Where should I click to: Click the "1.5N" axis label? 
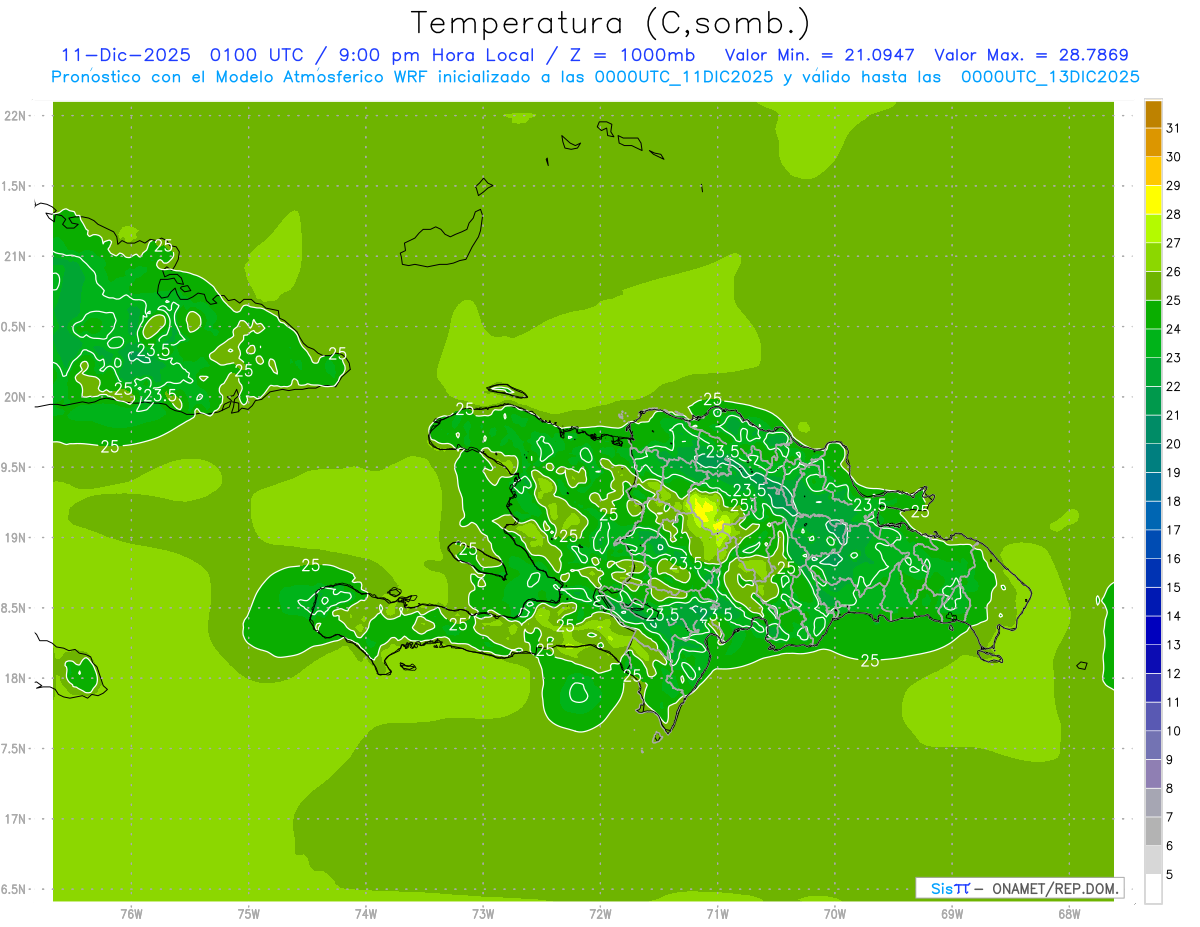[15, 187]
